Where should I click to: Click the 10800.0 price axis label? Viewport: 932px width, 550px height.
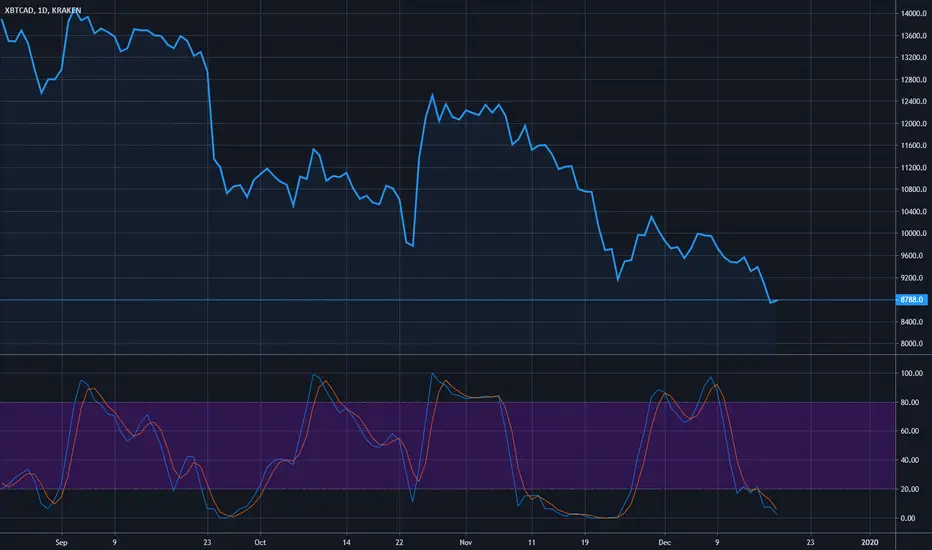(x=913, y=190)
